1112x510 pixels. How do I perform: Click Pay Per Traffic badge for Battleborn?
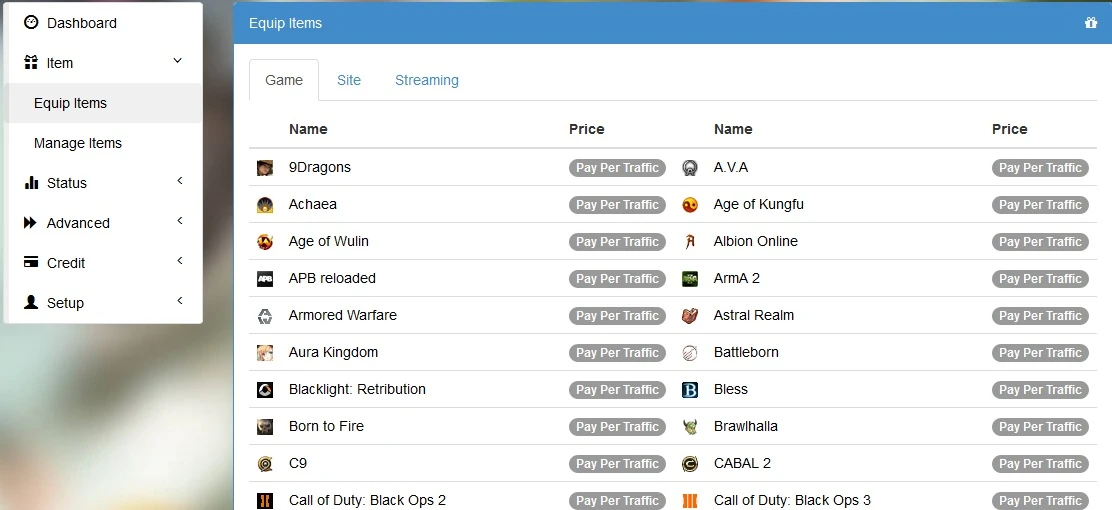point(1040,353)
